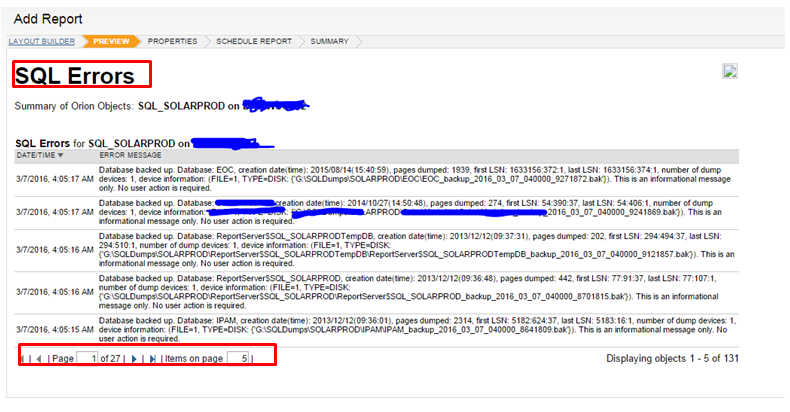Open the LAYOUT BUILDER step
The width and height of the screenshot is (790, 412).
42,41
